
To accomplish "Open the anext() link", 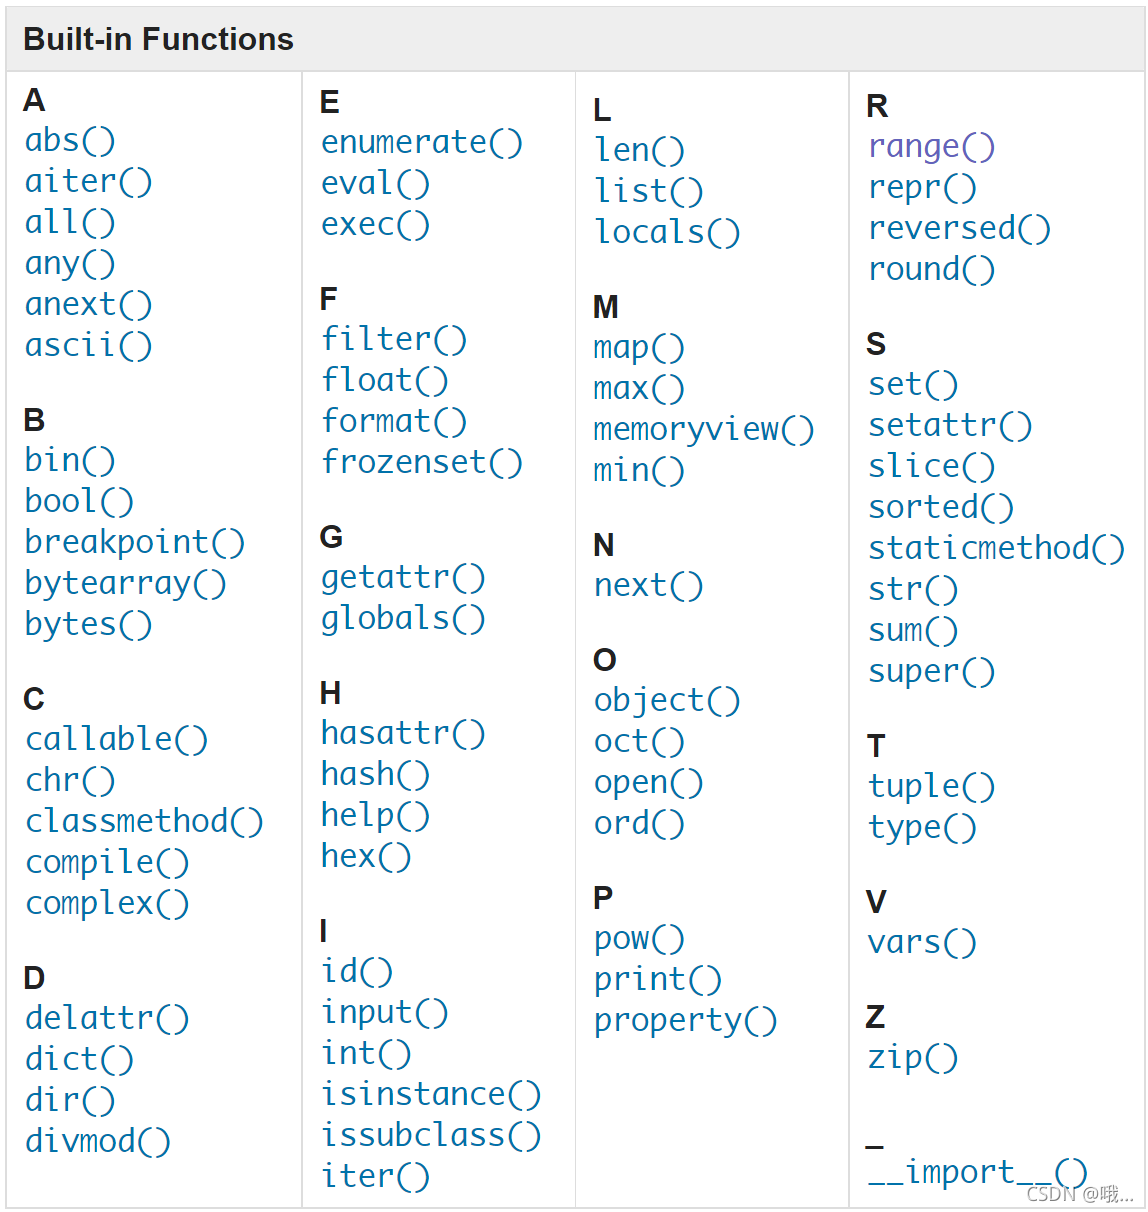I will [x=89, y=305].
